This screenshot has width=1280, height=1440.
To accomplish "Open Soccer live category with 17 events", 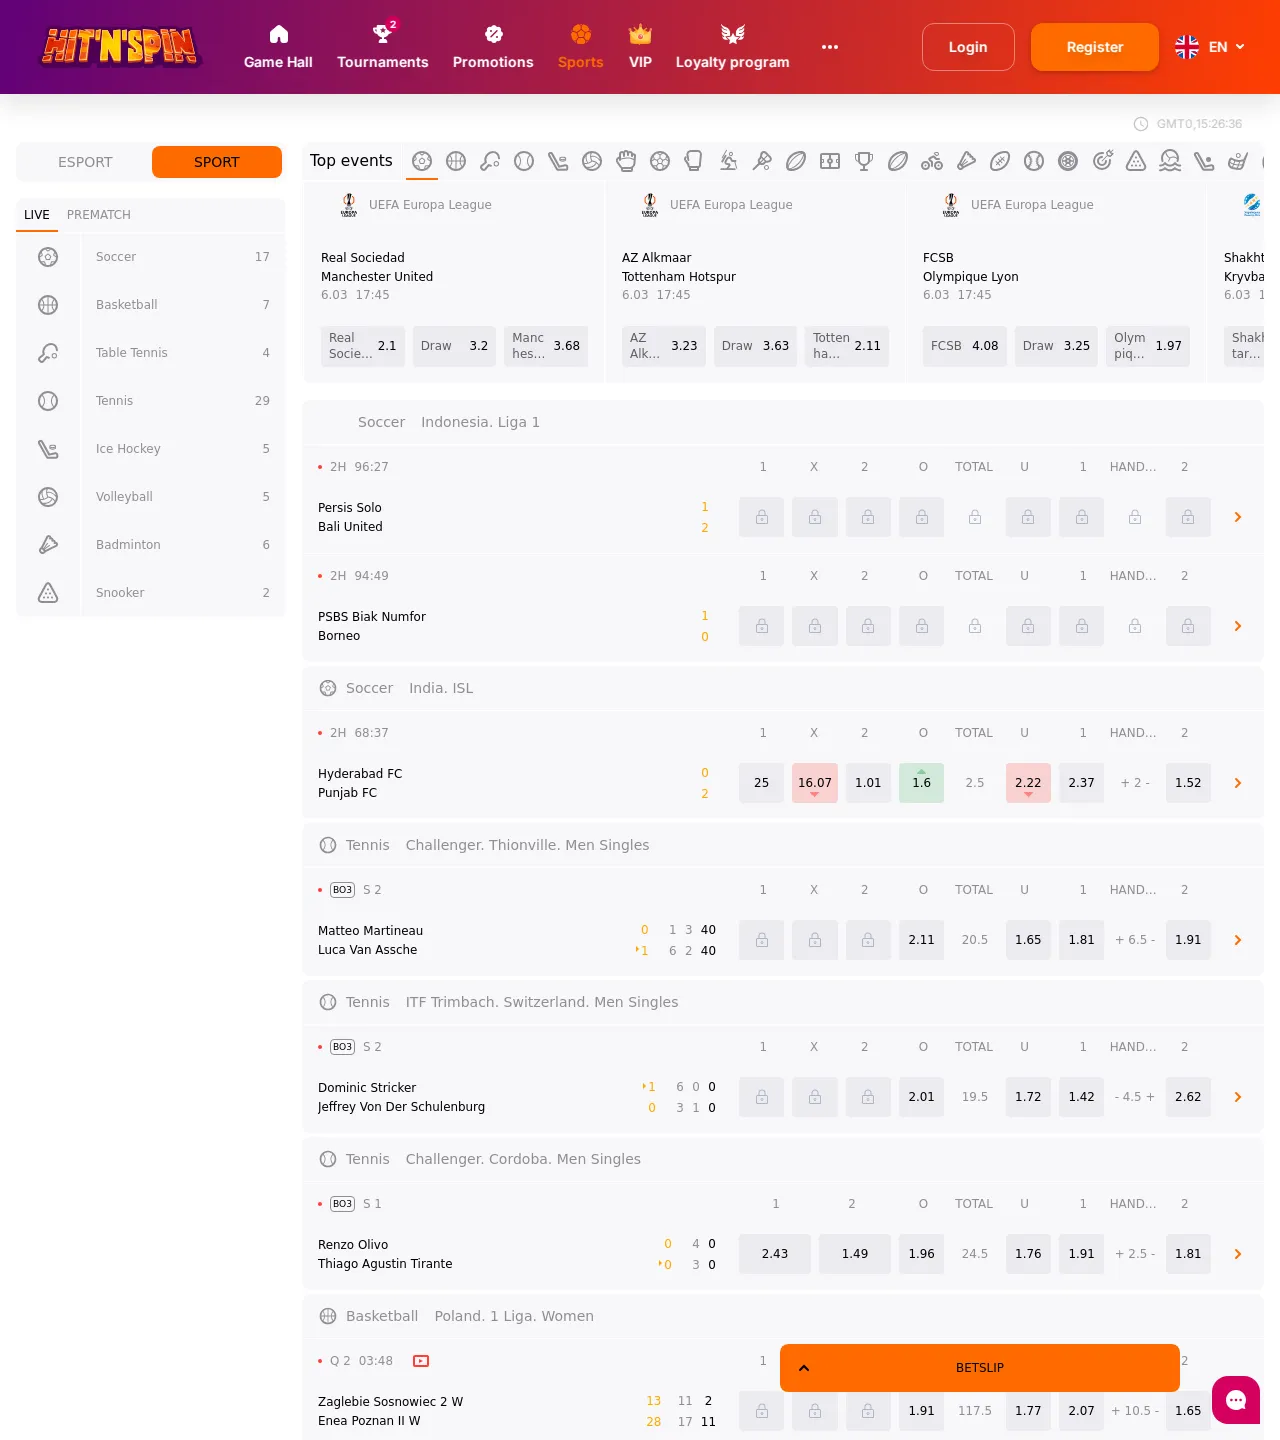I will point(150,257).
